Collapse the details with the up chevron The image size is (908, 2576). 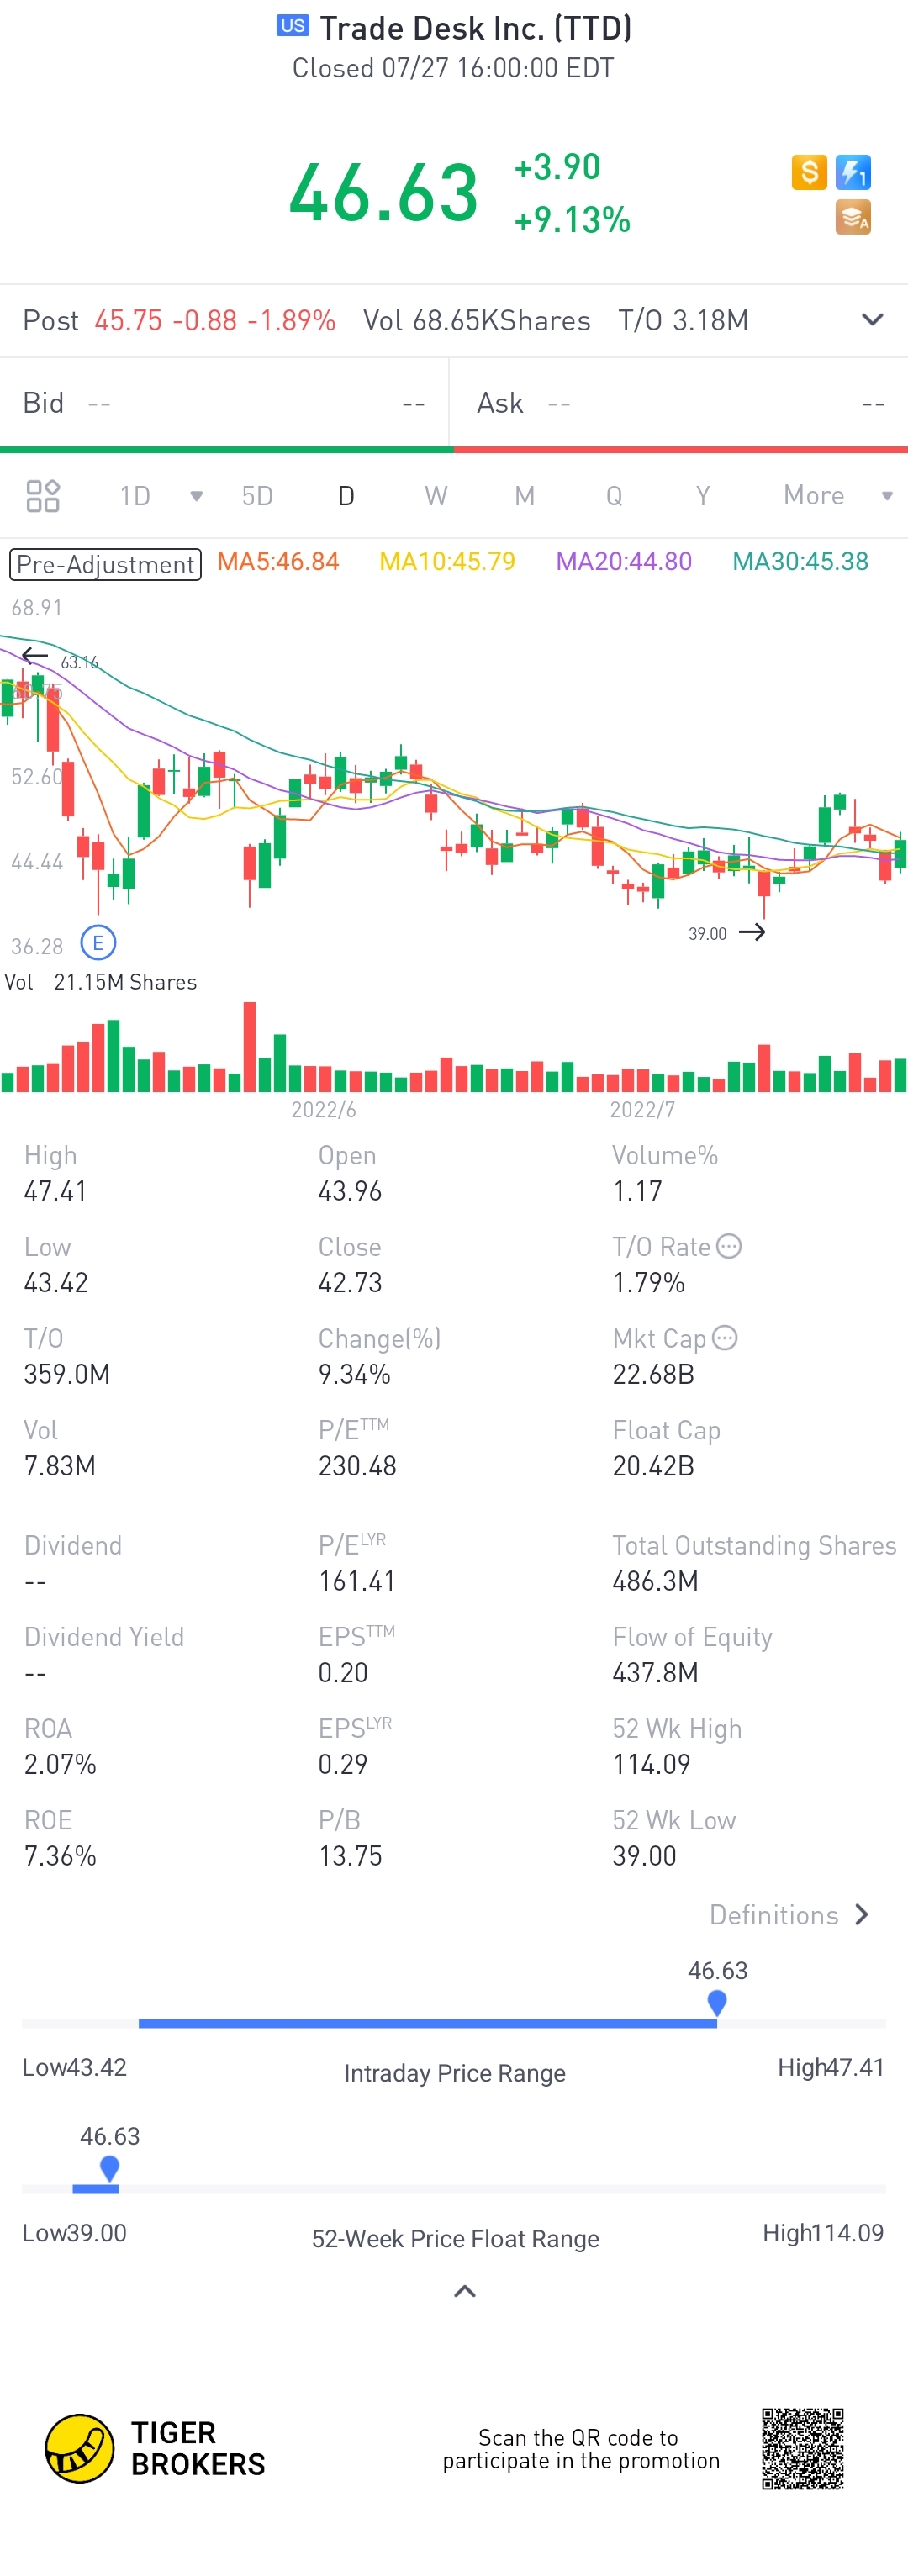tap(465, 2291)
